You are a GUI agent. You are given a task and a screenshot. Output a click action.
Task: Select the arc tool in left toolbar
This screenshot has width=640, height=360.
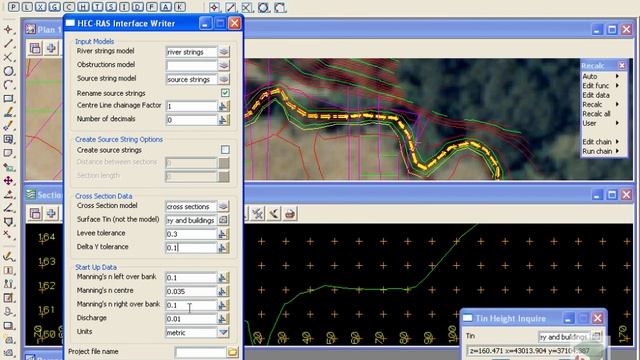(8, 84)
